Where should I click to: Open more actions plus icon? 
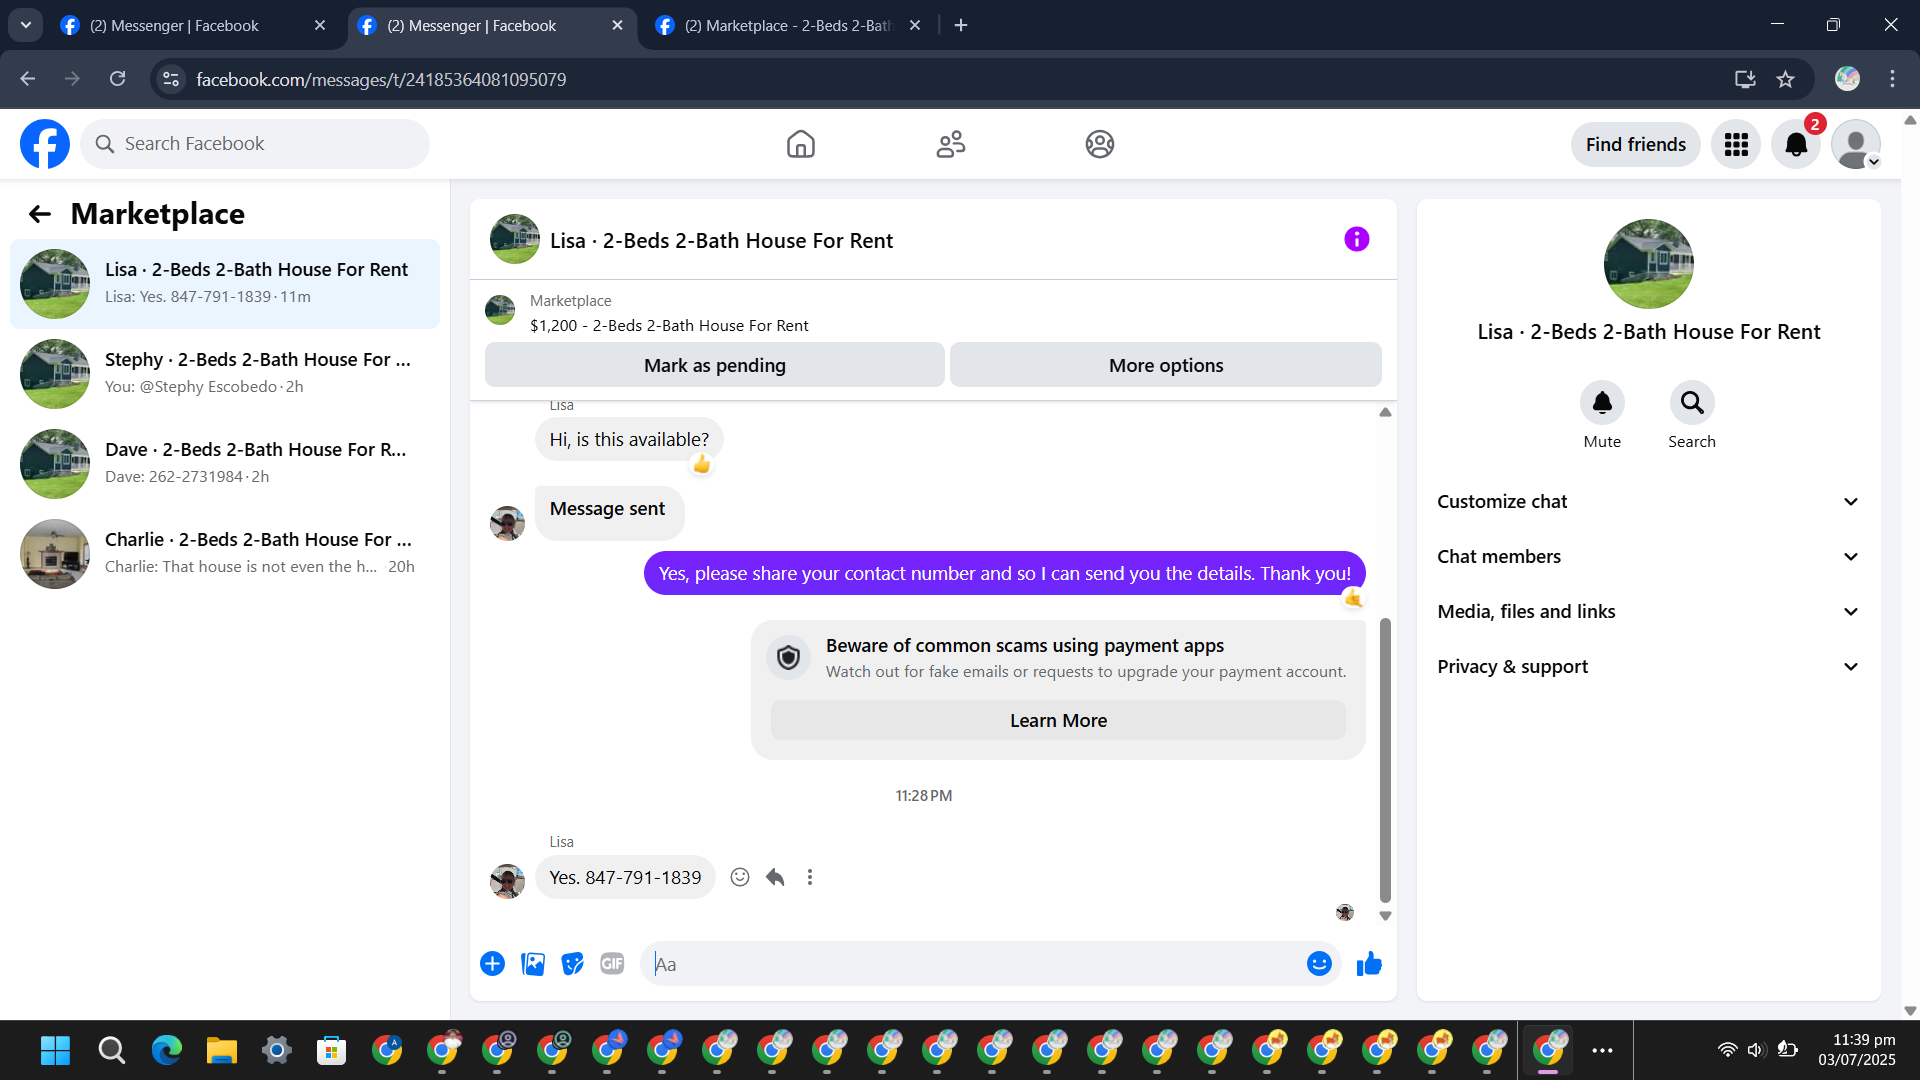point(492,963)
